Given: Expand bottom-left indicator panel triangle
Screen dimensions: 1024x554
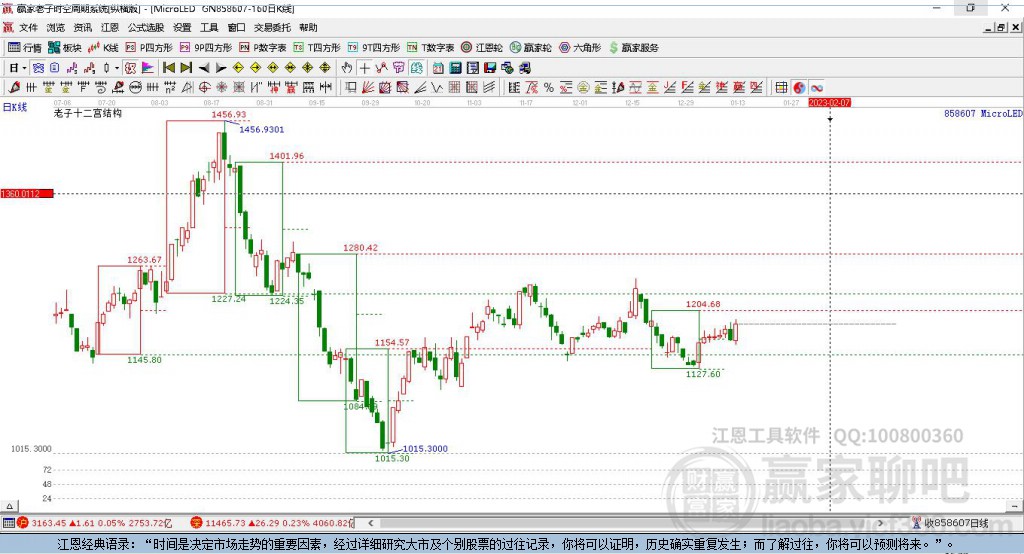Looking at the screenshot, I should coord(9,506).
